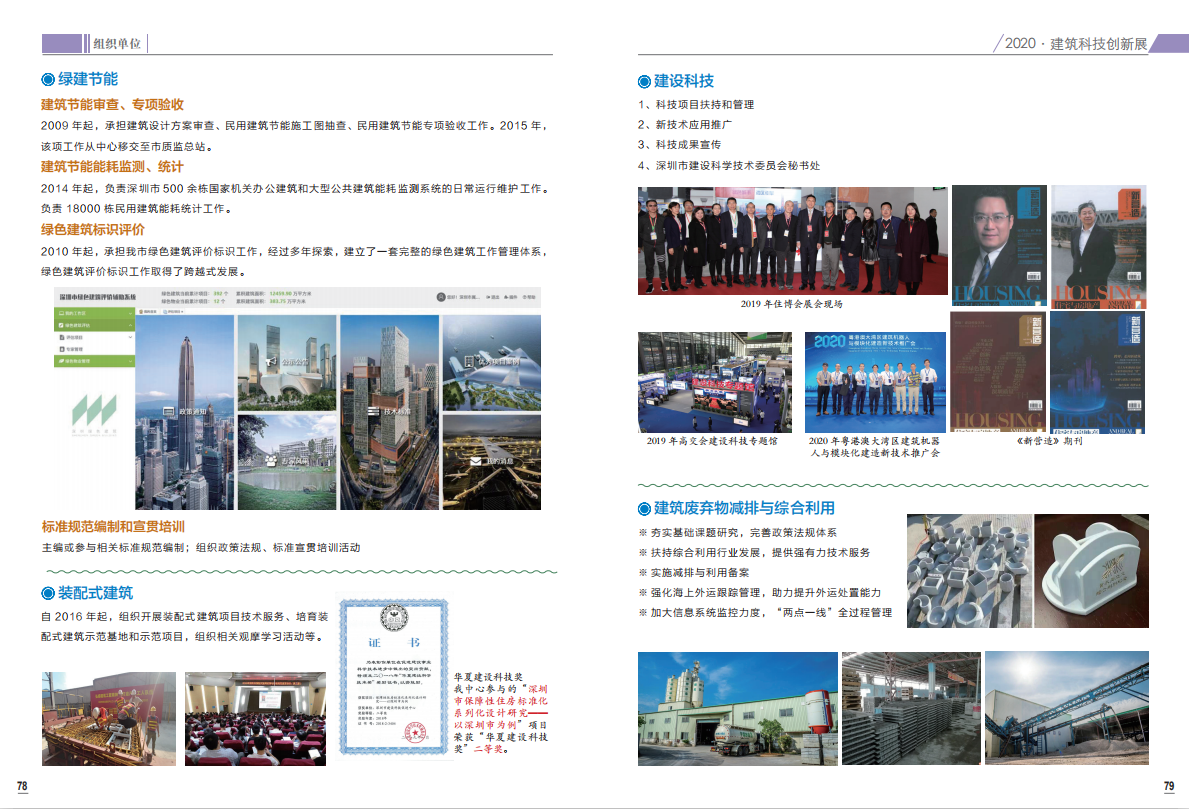Click the 退出 logout link
The width and height of the screenshot is (1189, 809).
(x=492, y=297)
